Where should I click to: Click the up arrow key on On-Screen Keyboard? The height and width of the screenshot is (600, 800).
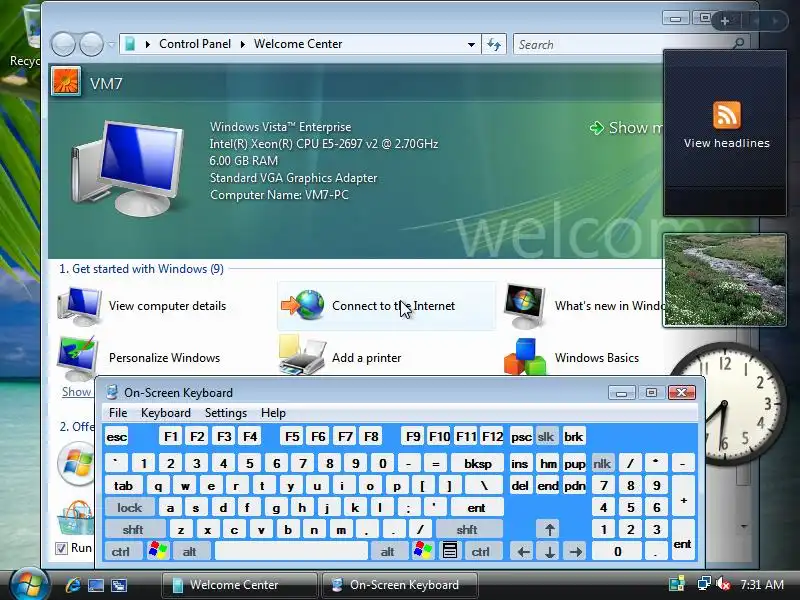pyautogui.click(x=549, y=529)
